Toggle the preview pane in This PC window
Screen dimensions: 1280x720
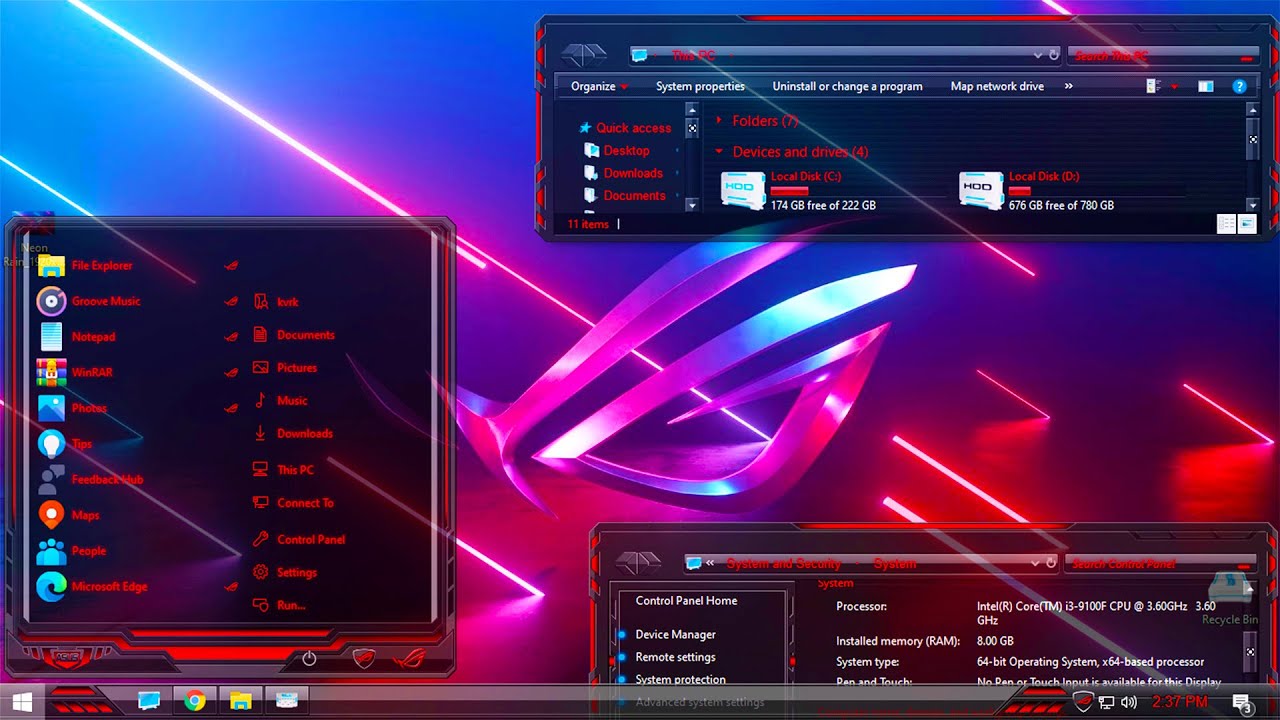tap(1206, 87)
